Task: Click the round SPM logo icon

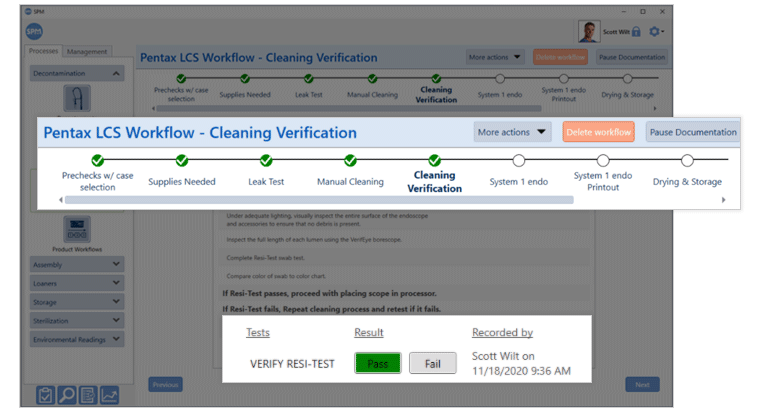Action: 34,32
